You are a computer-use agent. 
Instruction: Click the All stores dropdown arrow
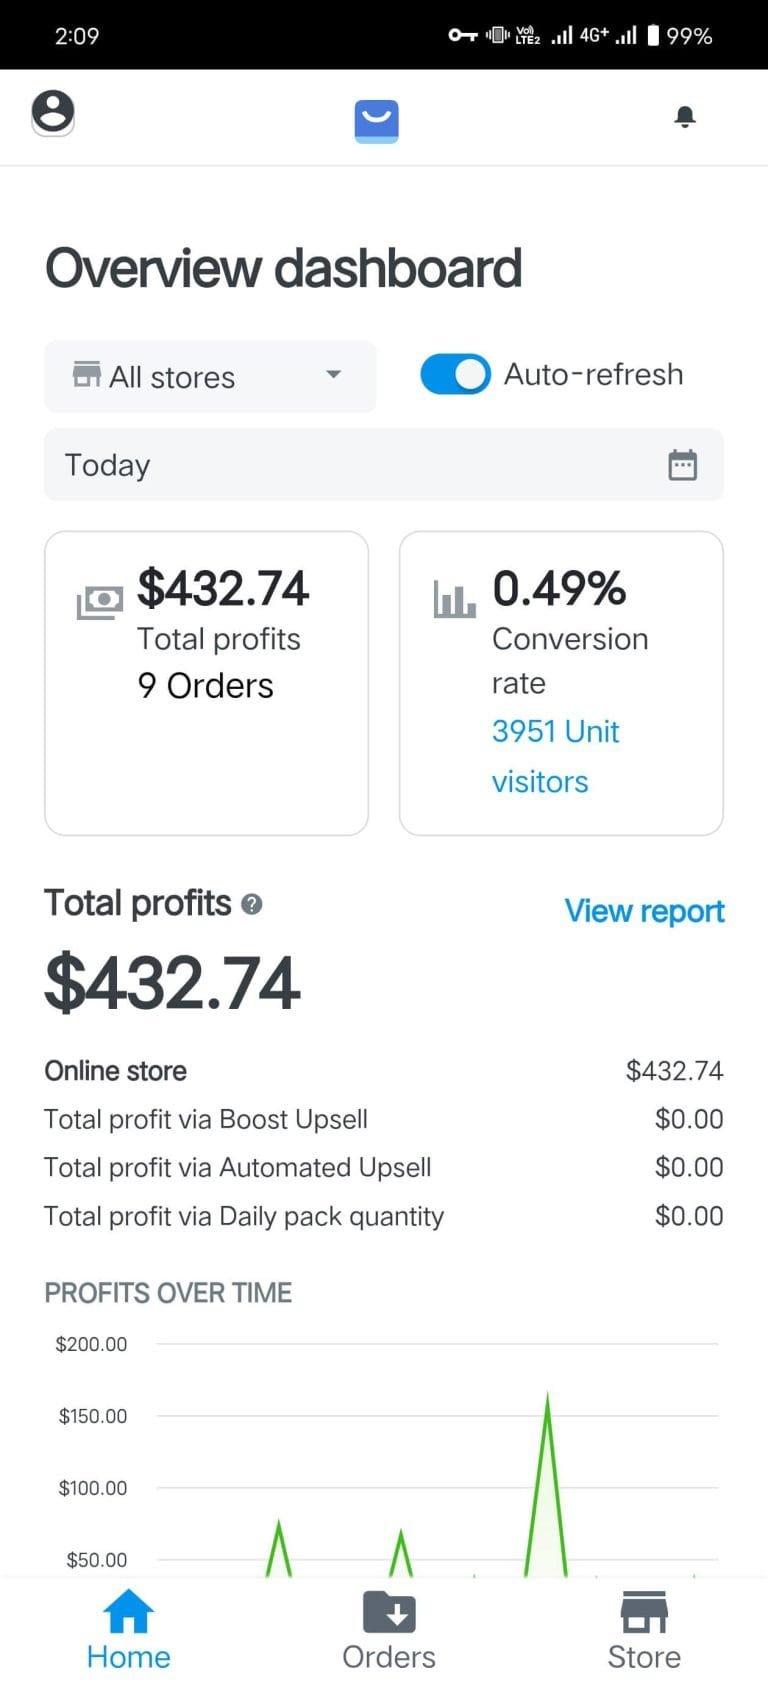334,375
